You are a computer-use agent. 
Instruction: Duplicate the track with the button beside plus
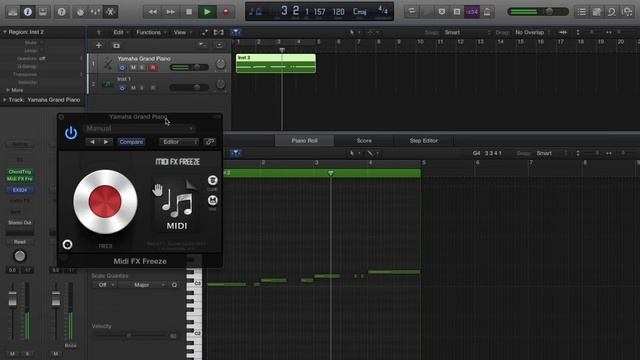tap(116, 45)
